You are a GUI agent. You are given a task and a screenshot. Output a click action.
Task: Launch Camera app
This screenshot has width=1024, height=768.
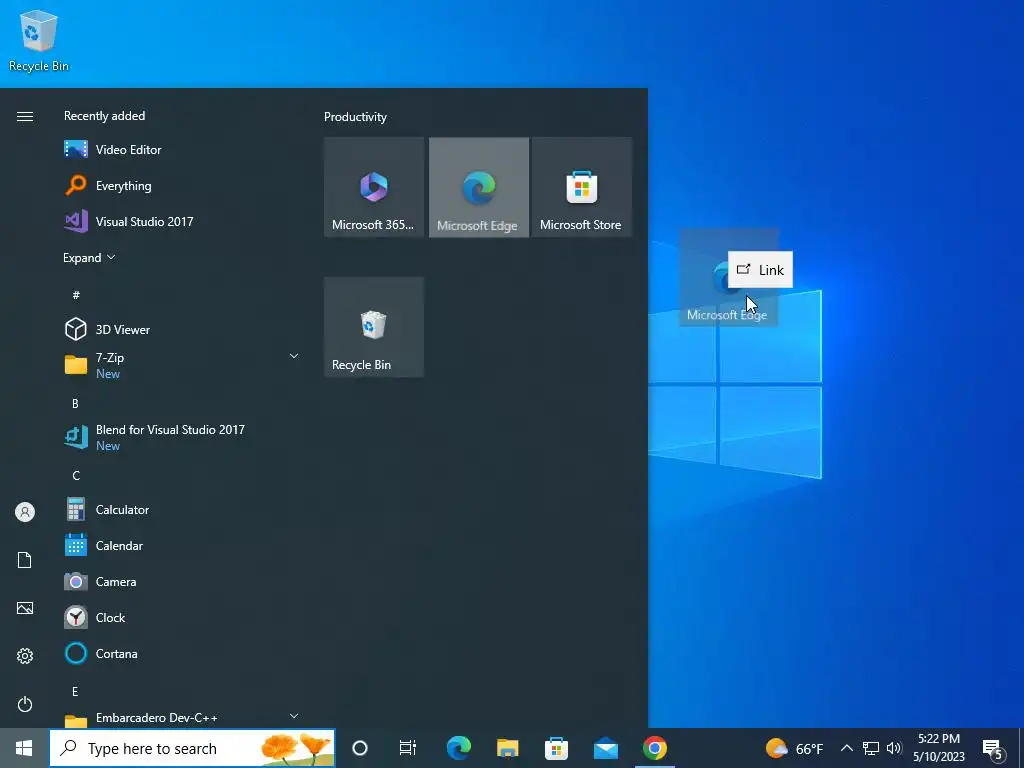coord(182,581)
